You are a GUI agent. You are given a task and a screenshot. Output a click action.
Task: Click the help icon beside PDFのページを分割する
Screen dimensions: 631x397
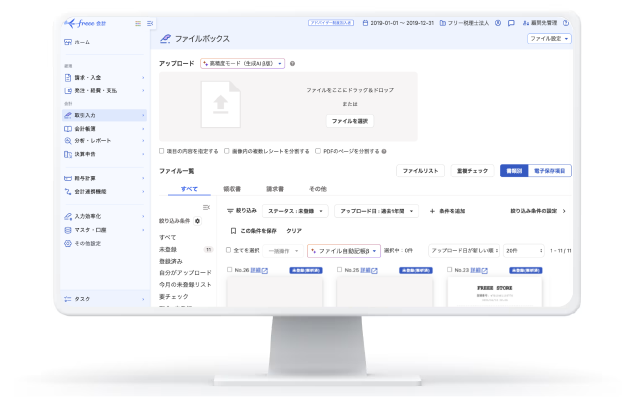384,151
